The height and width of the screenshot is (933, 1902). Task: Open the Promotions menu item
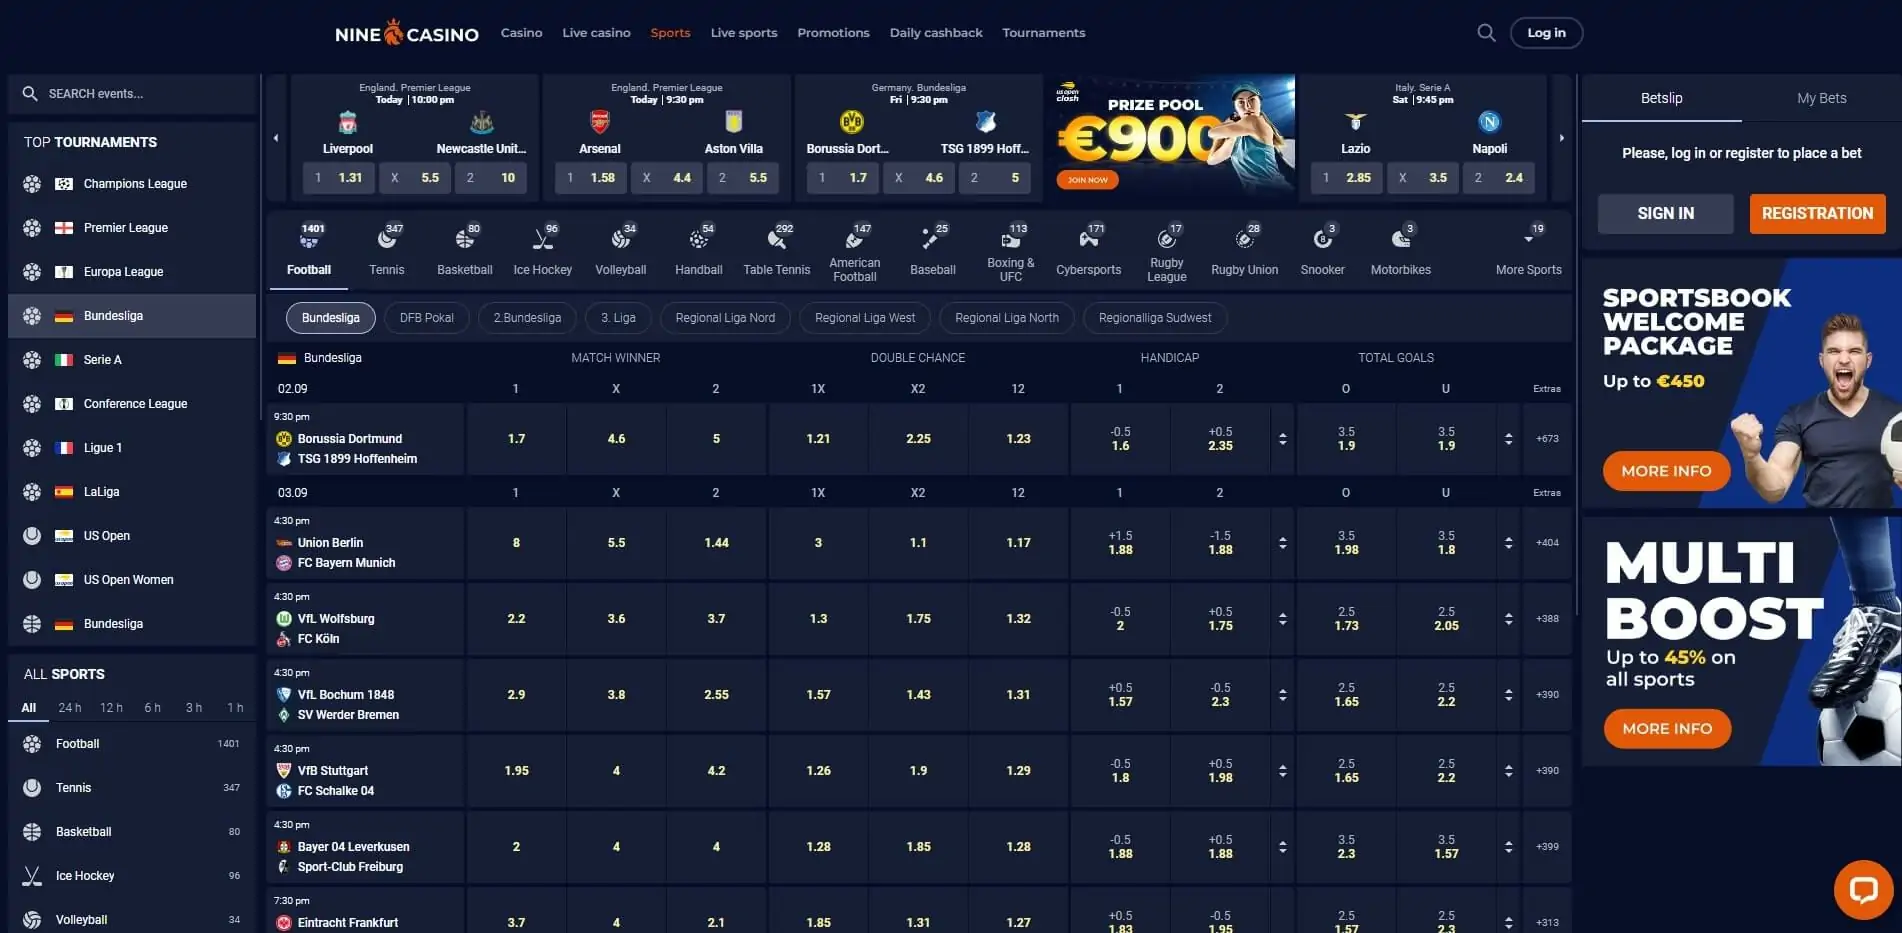click(833, 32)
